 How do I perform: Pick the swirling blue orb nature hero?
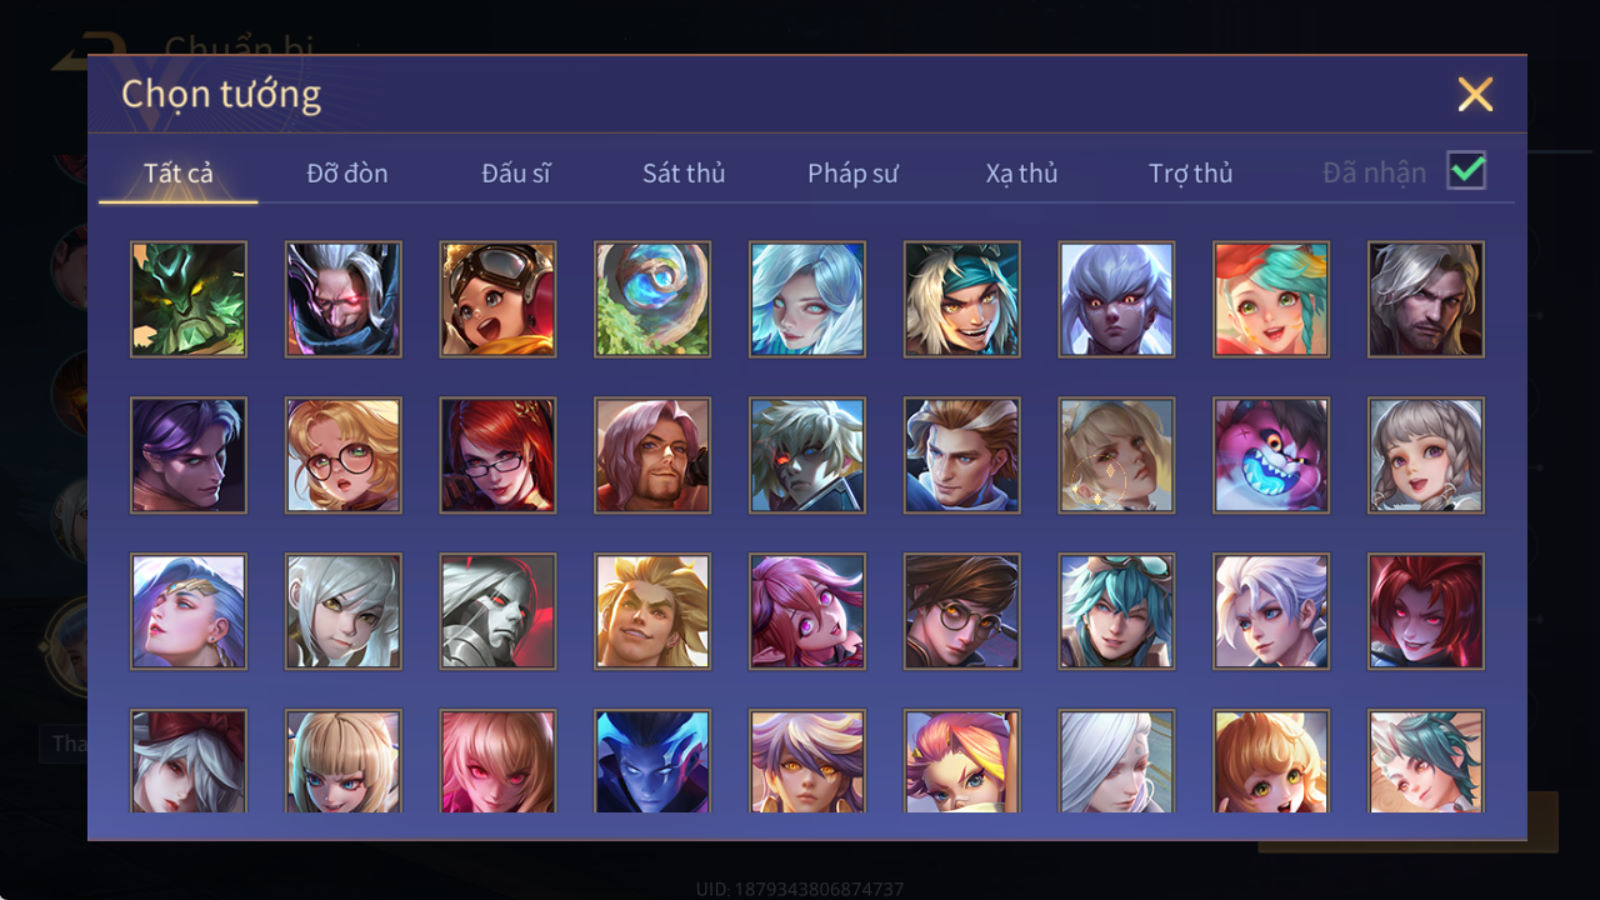652,299
